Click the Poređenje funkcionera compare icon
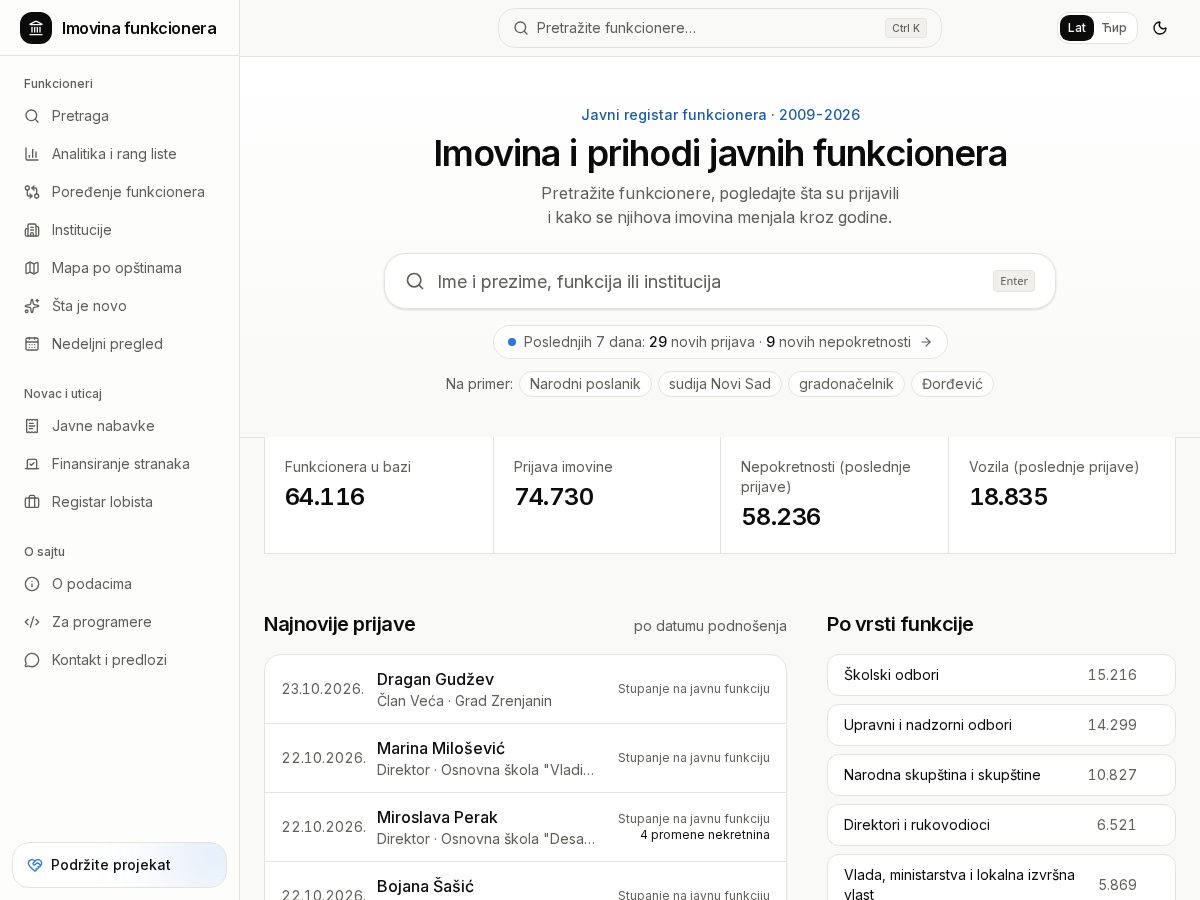The image size is (1200, 900). 32,192
